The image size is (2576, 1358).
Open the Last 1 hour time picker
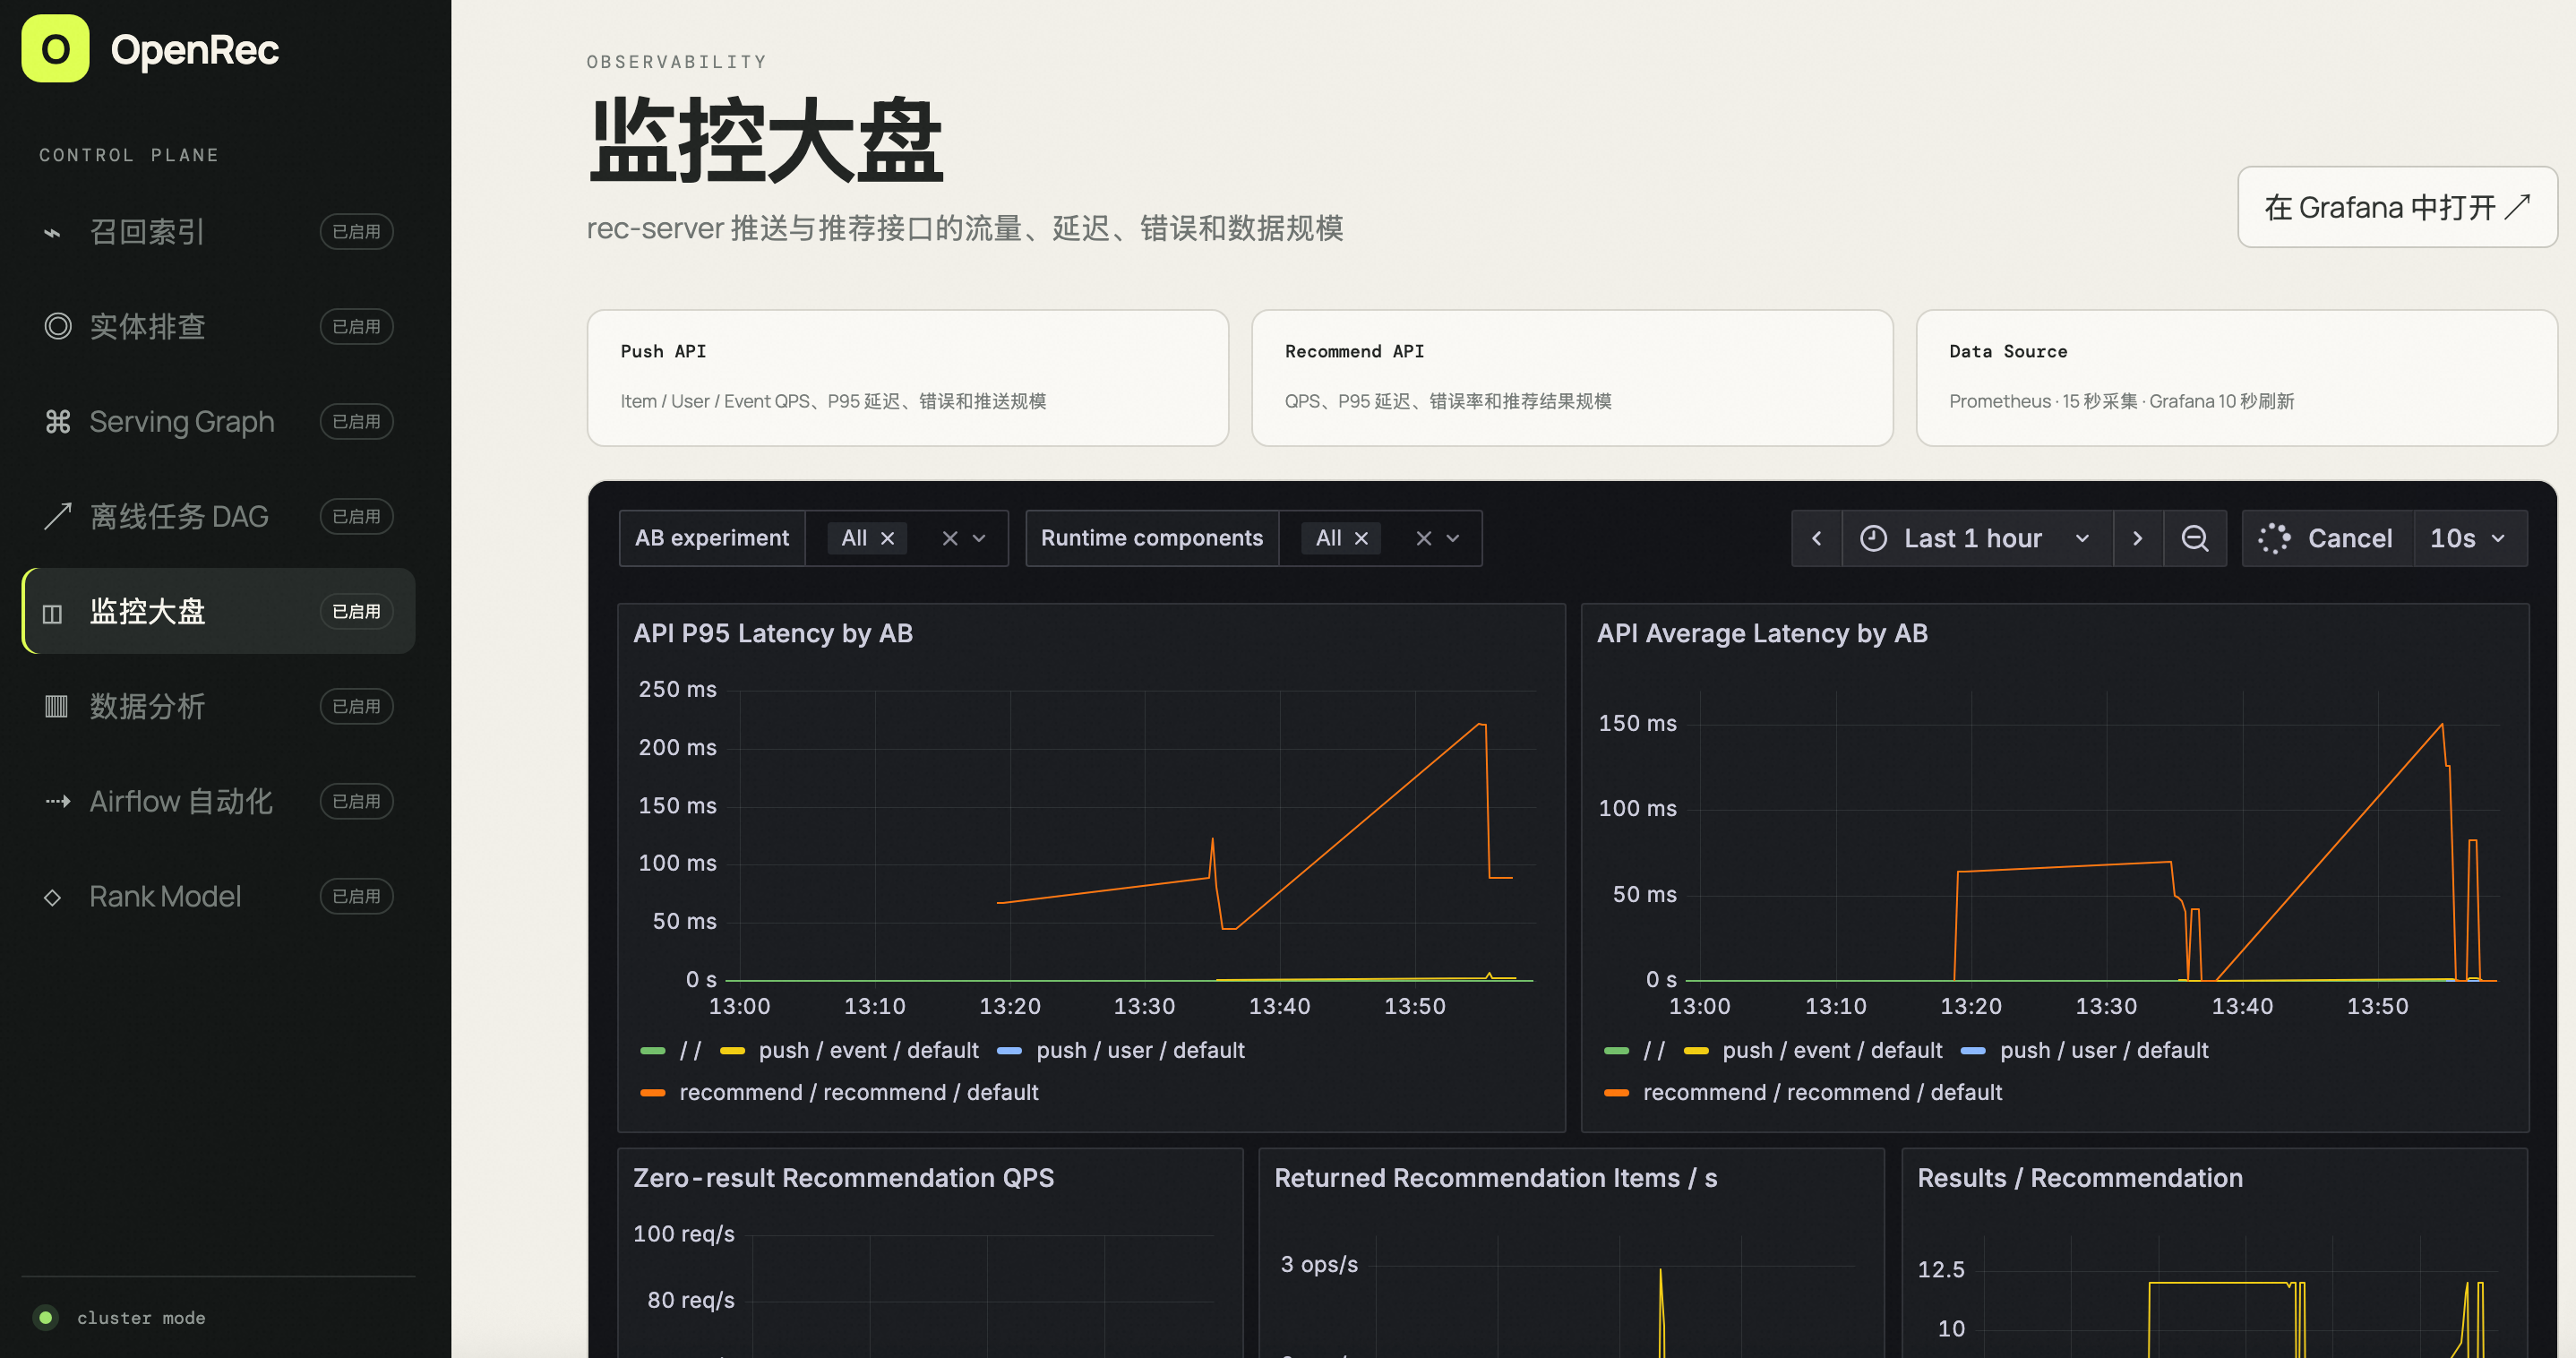click(1977, 538)
